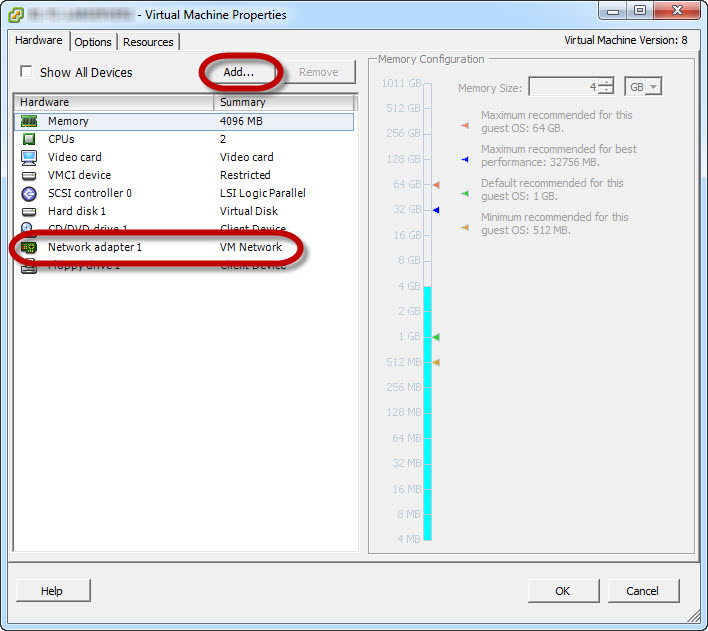The width and height of the screenshot is (708, 631).
Task: Click the 128 GB scale label
Action: coord(404,159)
